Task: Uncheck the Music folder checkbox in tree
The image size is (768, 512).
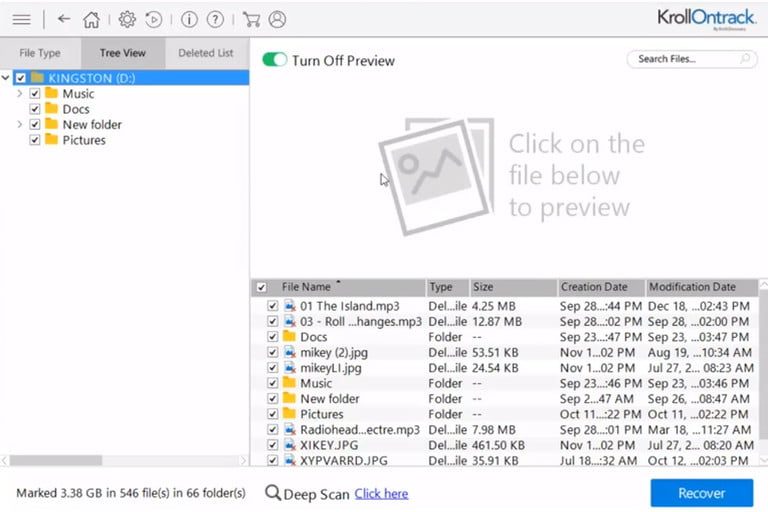Action: [x=35, y=94]
